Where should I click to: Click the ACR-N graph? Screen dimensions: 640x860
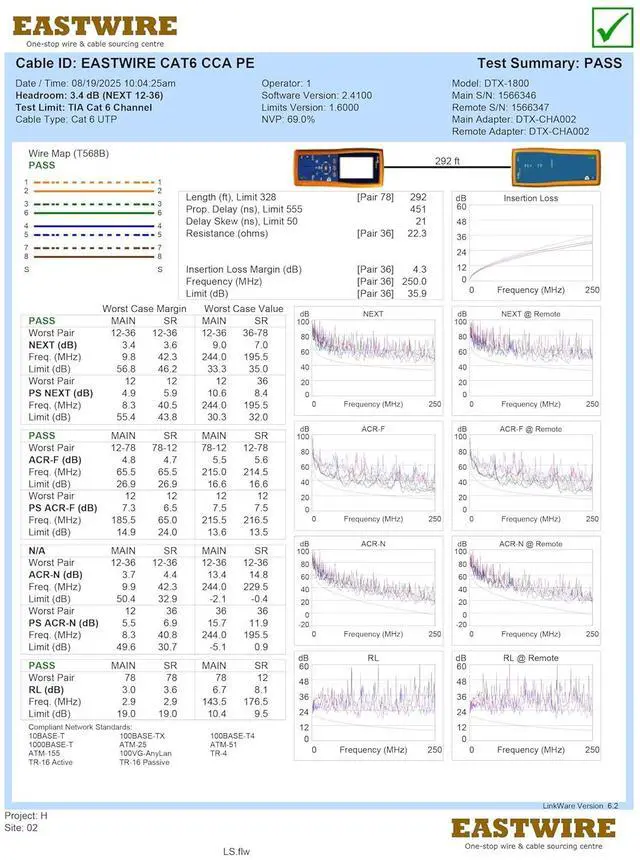click(x=374, y=590)
